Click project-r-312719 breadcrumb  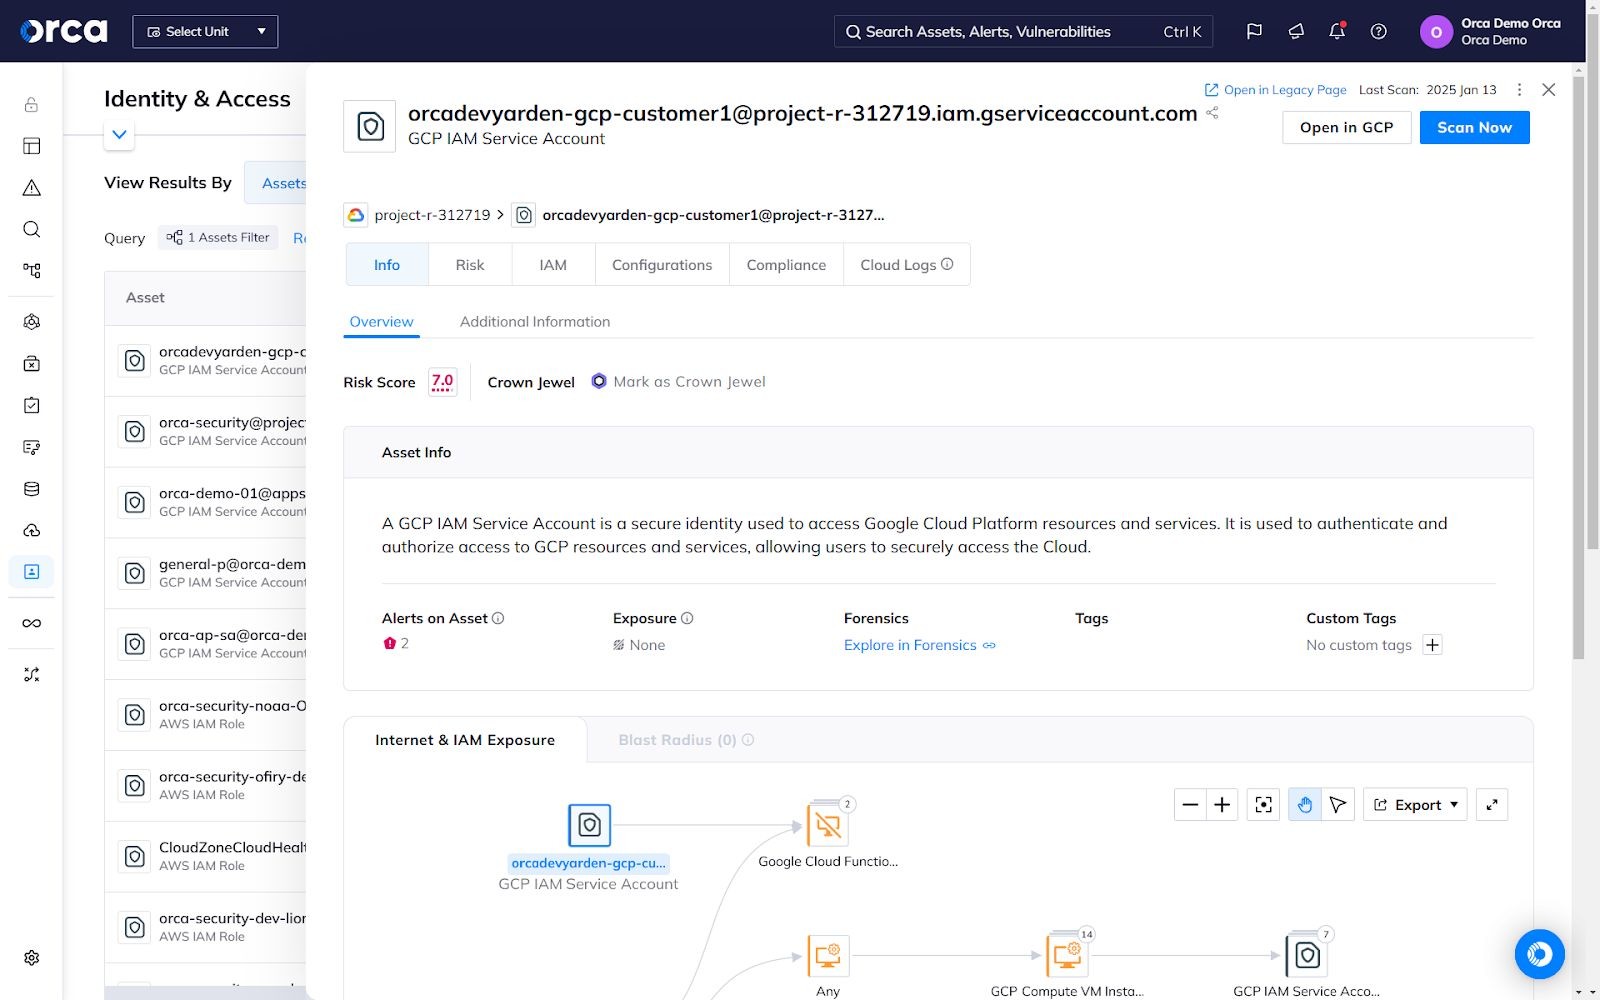pyautogui.click(x=432, y=215)
